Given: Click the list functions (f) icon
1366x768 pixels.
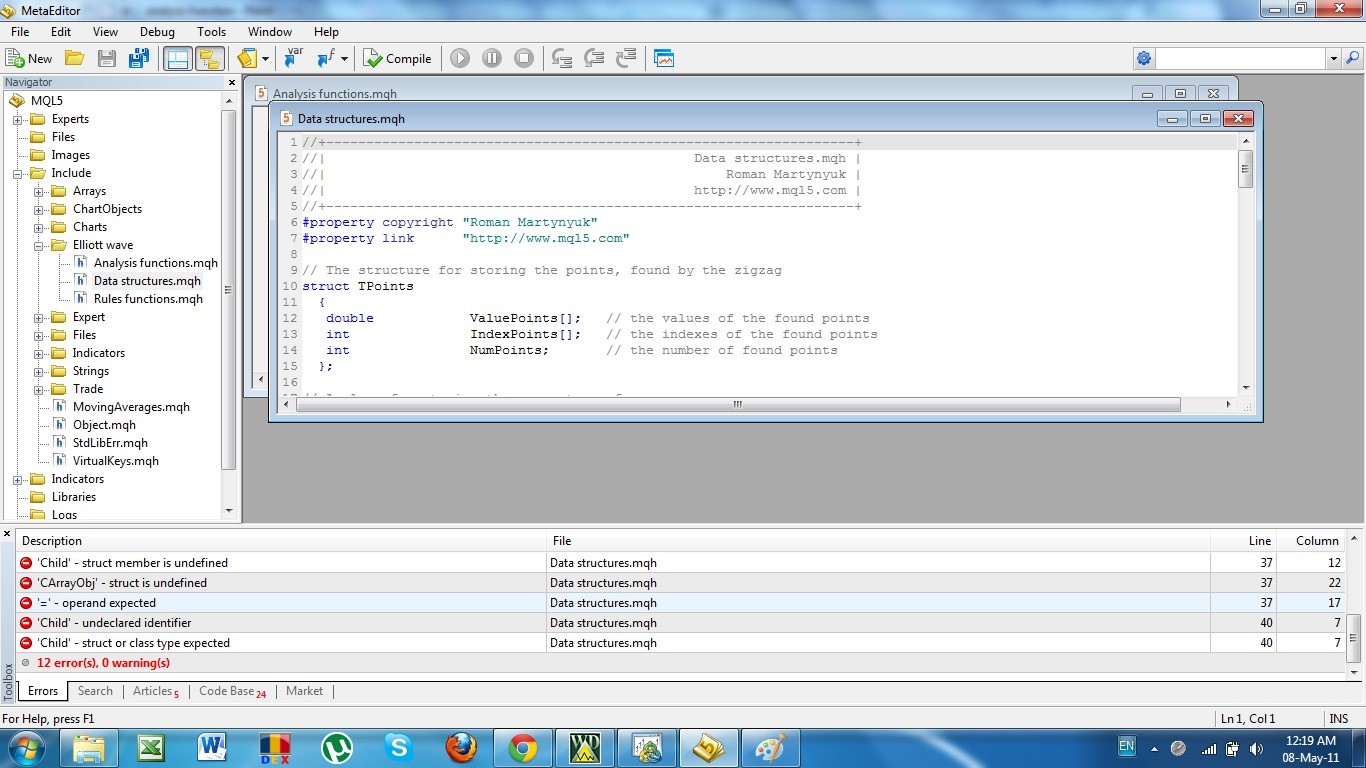Looking at the screenshot, I should (x=325, y=59).
